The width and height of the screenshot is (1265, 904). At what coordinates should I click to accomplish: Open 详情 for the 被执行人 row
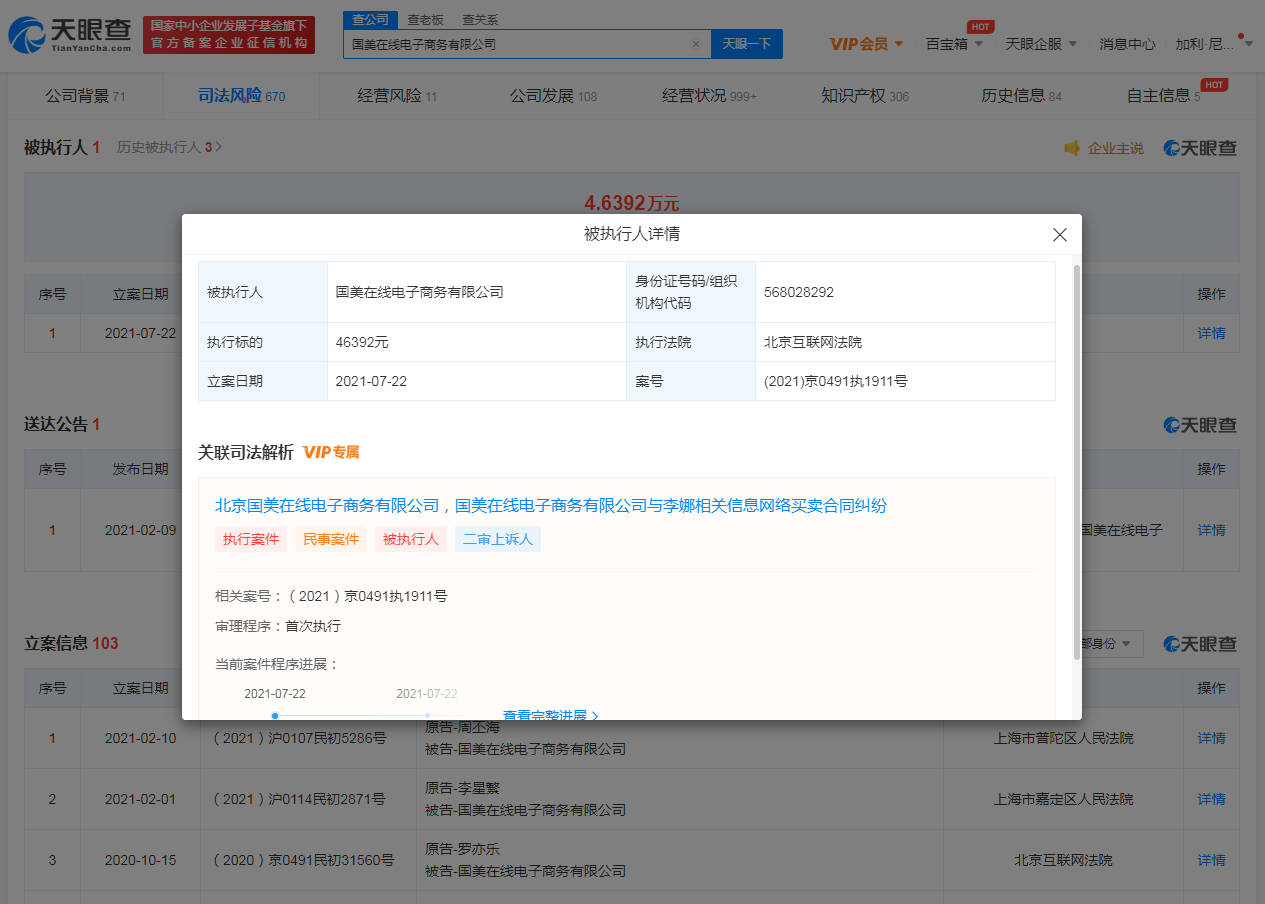(x=1211, y=333)
